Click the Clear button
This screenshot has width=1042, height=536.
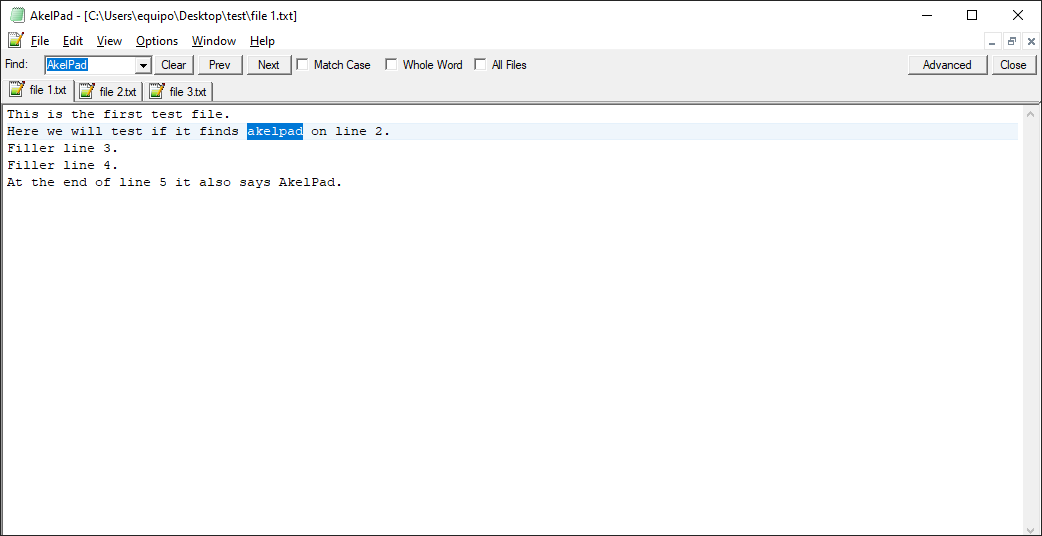click(x=173, y=65)
